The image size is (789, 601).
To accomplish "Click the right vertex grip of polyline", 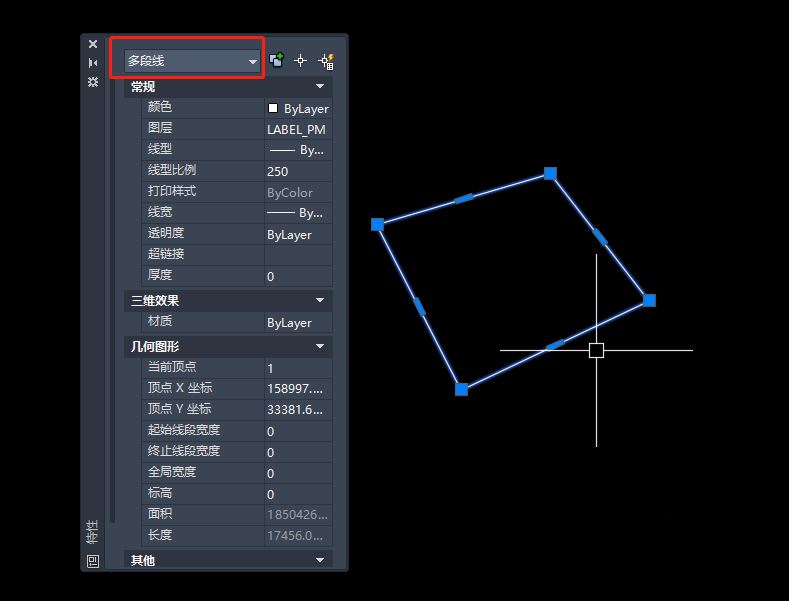I will click(x=650, y=300).
